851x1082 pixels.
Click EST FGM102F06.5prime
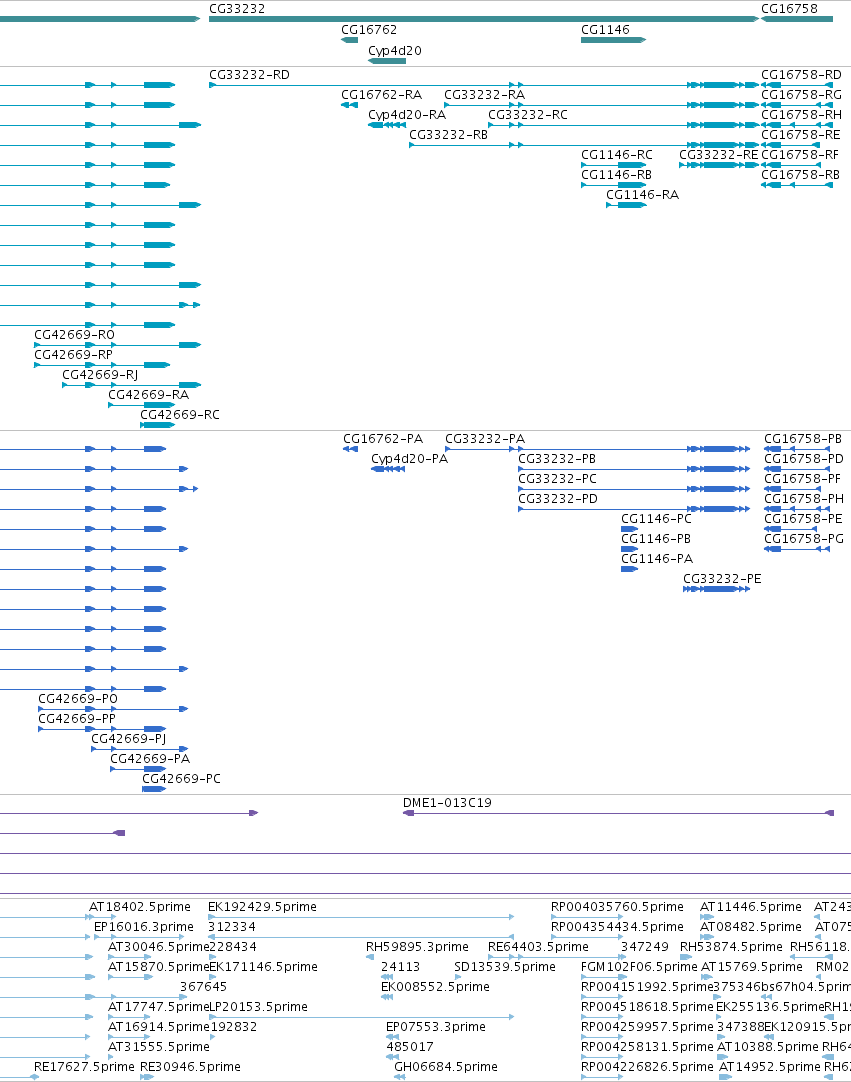coord(639,967)
